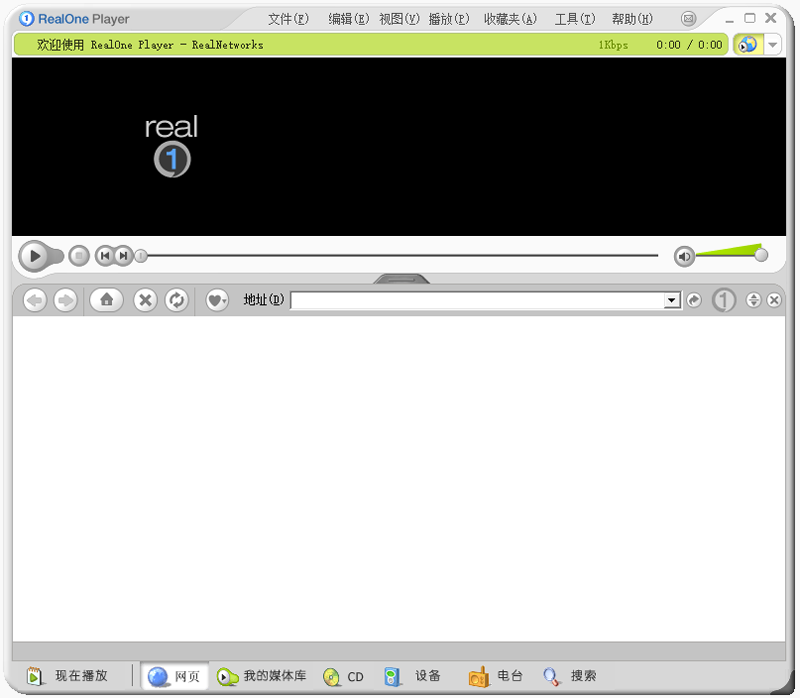Open the browser home page
The image size is (800, 698).
(107, 300)
